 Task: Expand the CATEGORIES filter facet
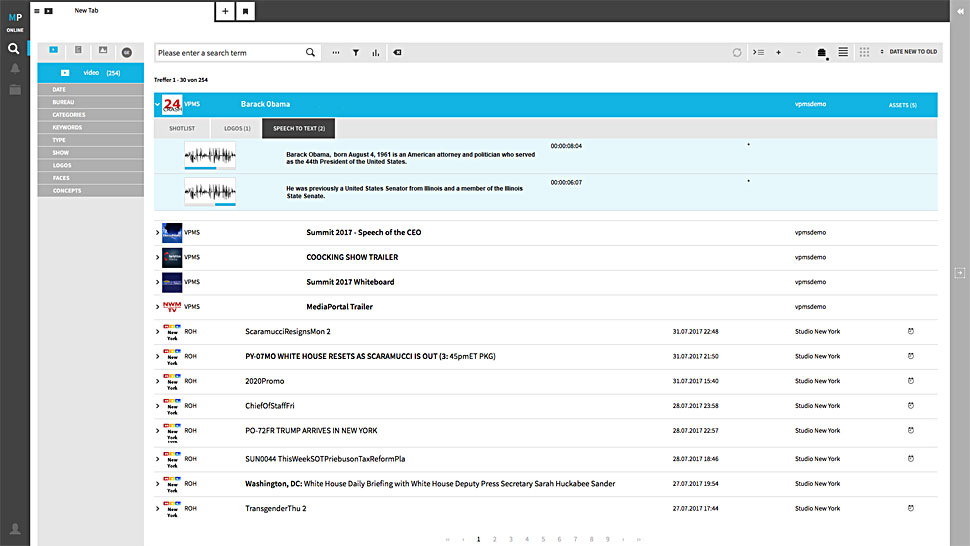tap(90, 115)
